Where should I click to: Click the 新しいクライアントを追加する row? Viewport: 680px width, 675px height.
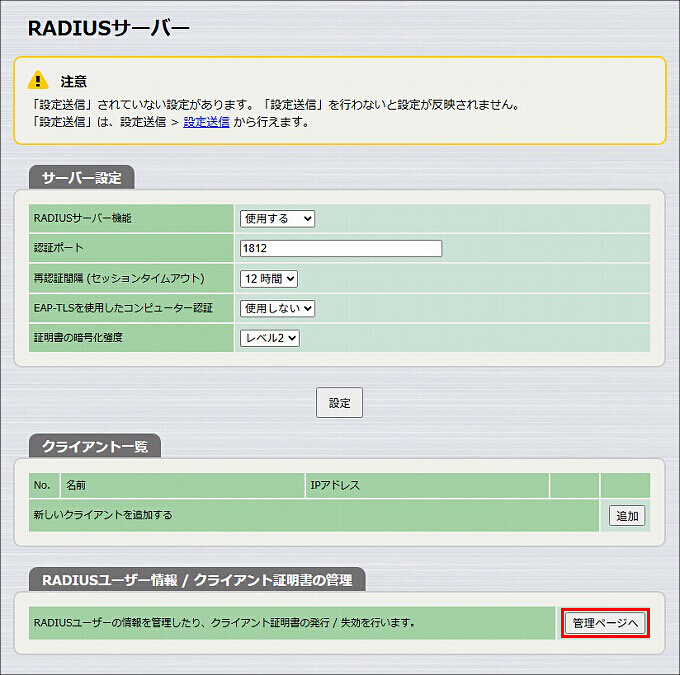click(314, 515)
